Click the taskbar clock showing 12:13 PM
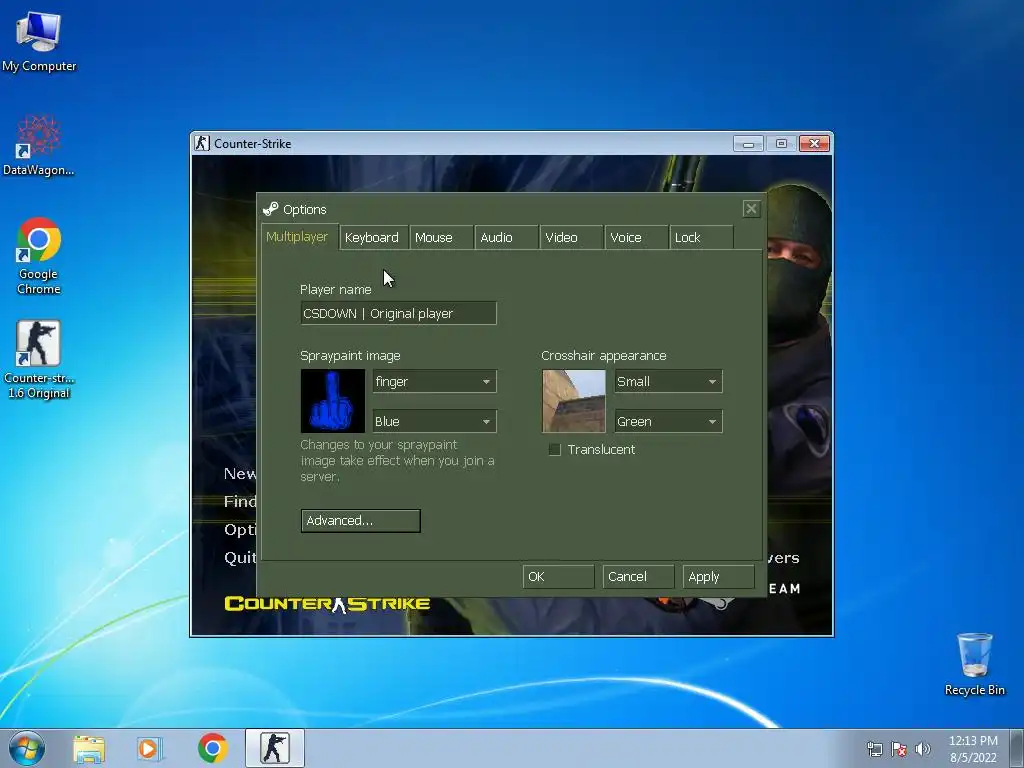 tap(973, 749)
